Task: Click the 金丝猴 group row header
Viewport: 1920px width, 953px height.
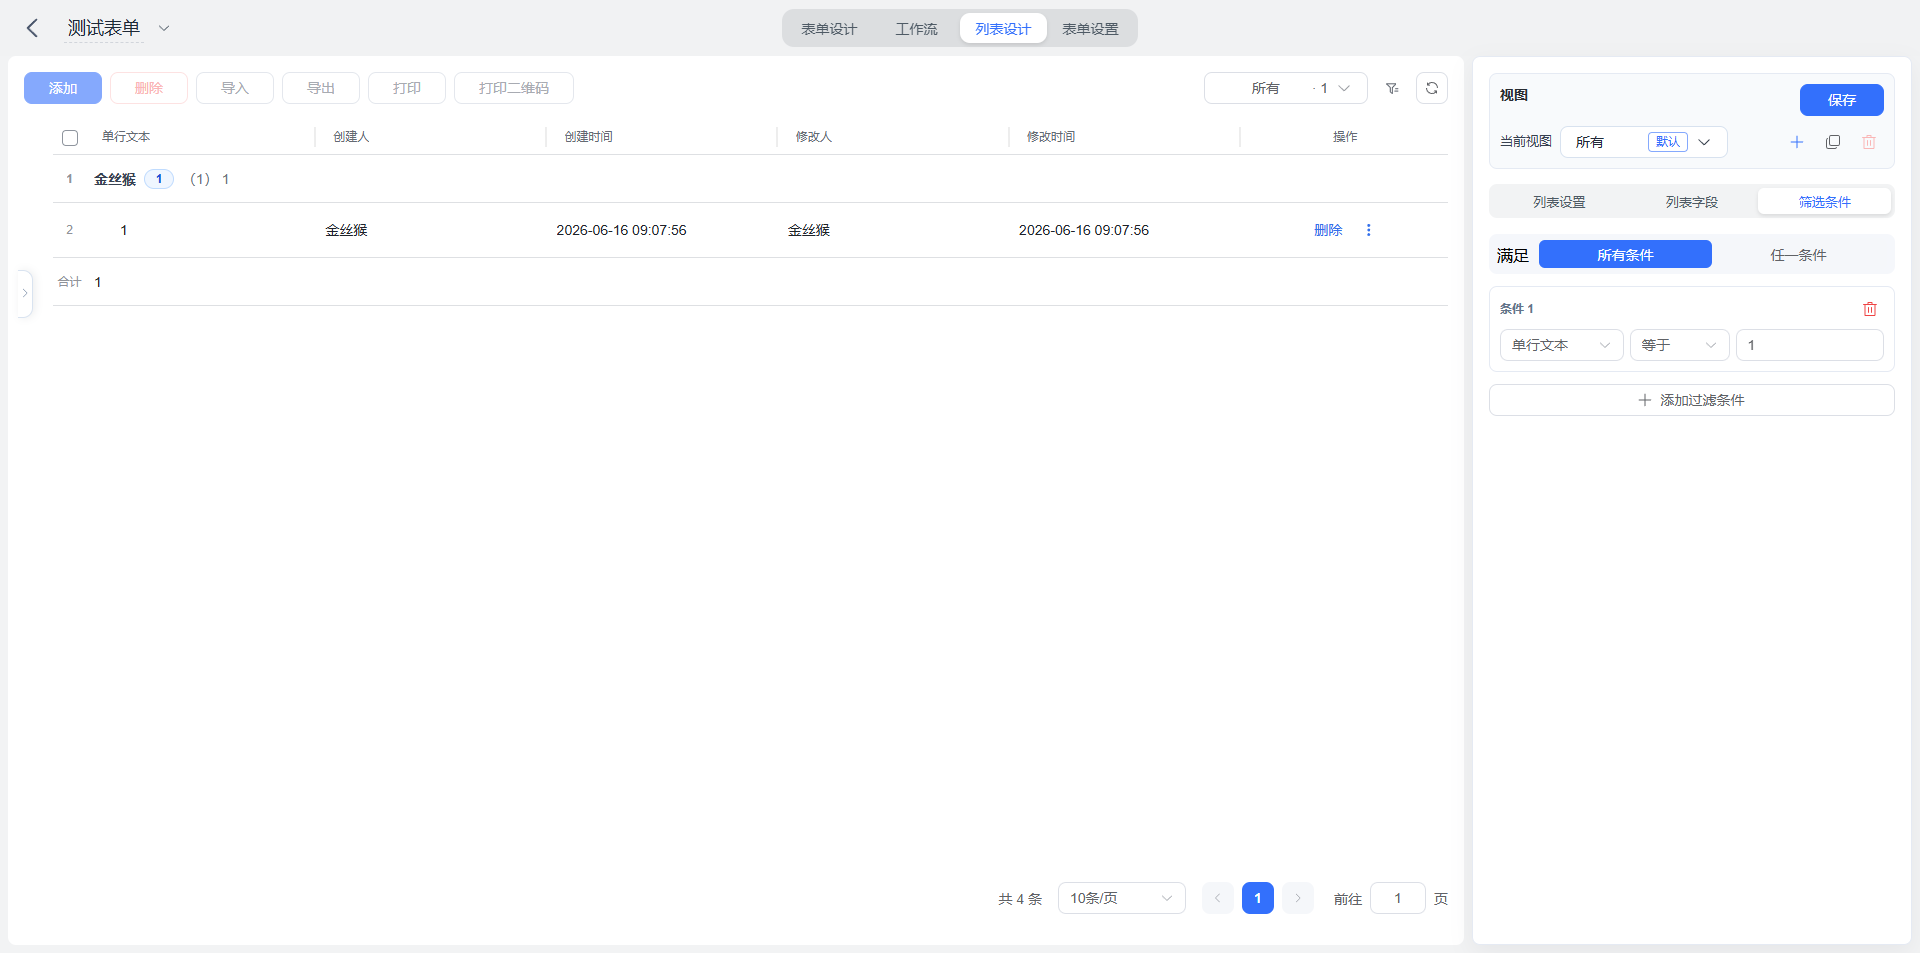Action: click(750, 179)
